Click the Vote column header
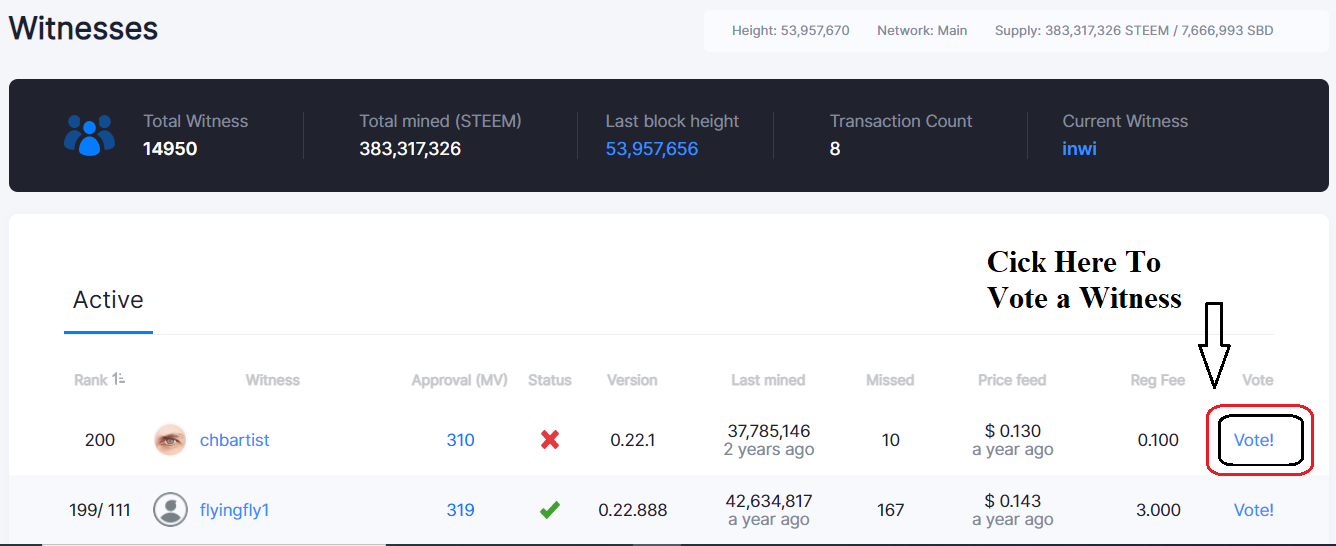The image size is (1336, 546). [1257, 380]
